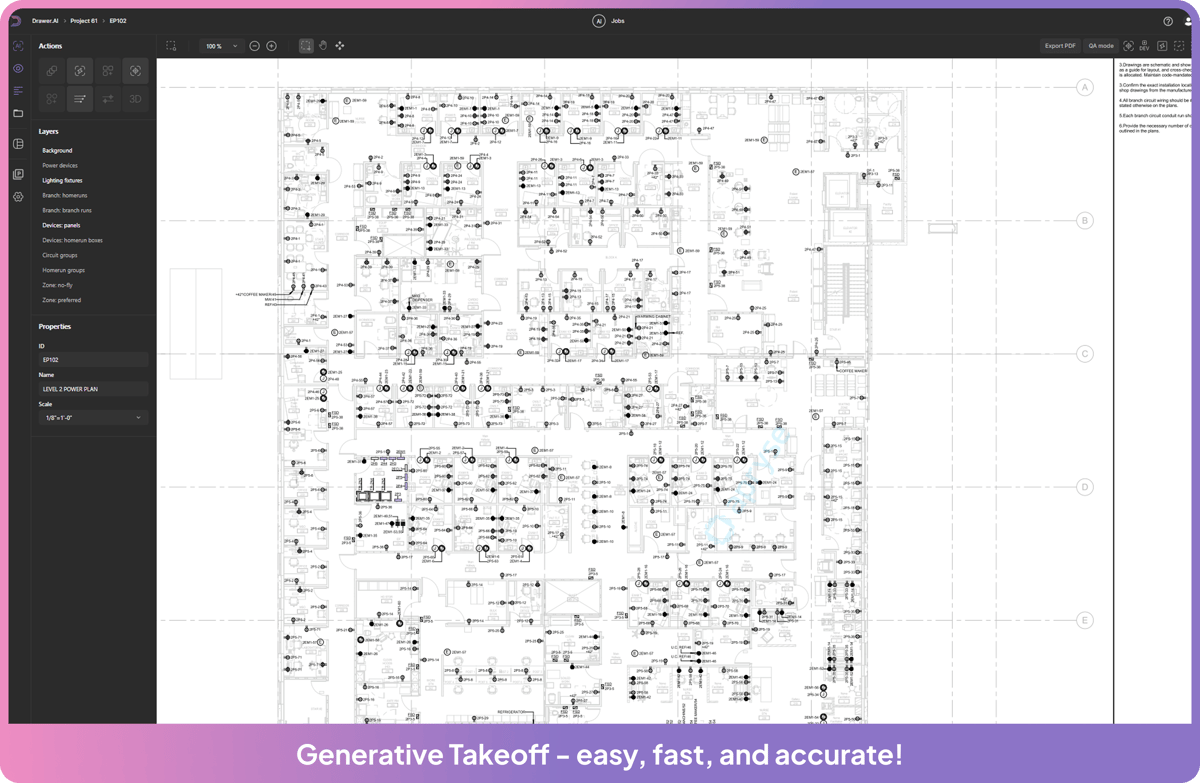Zoom out using the minus icon
1200x783 pixels.
[255, 45]
